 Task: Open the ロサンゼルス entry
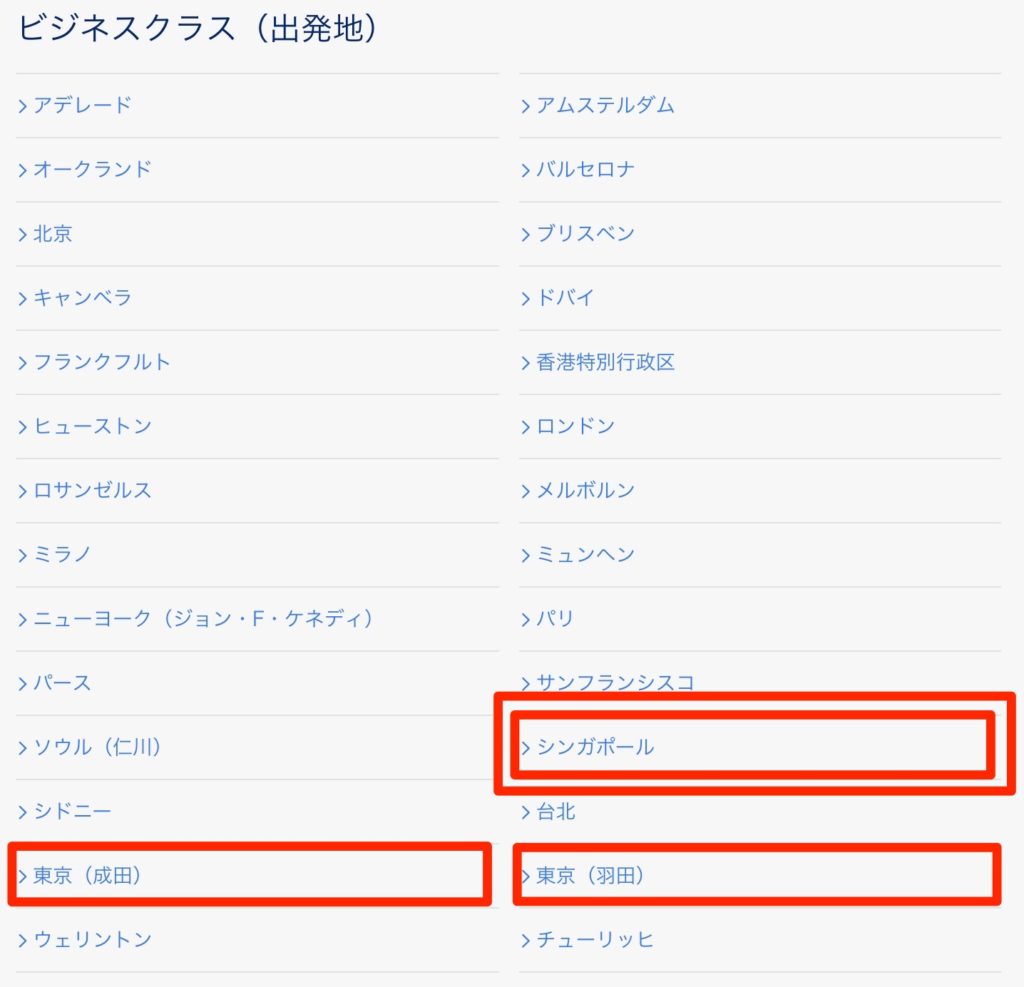point(92,491)
